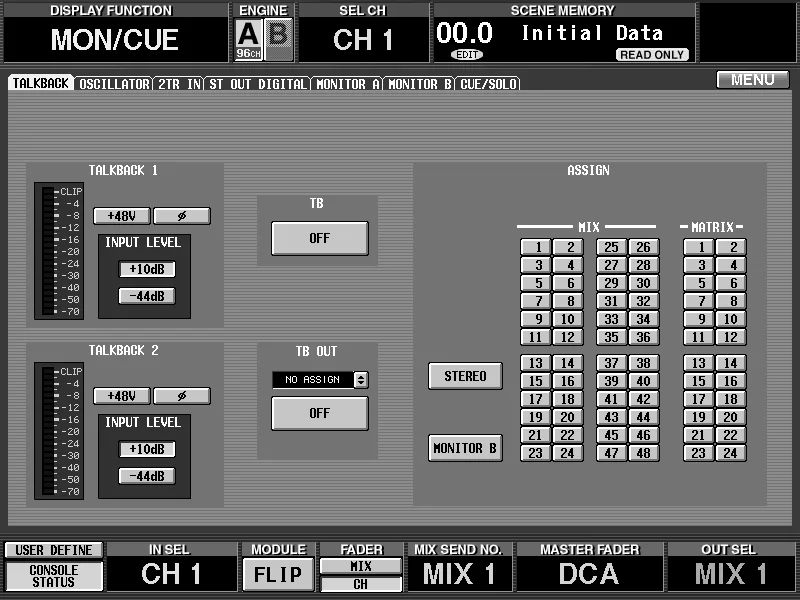Click the READ ONLY indicator
The image size is (800, 600).
pos(652,55)
